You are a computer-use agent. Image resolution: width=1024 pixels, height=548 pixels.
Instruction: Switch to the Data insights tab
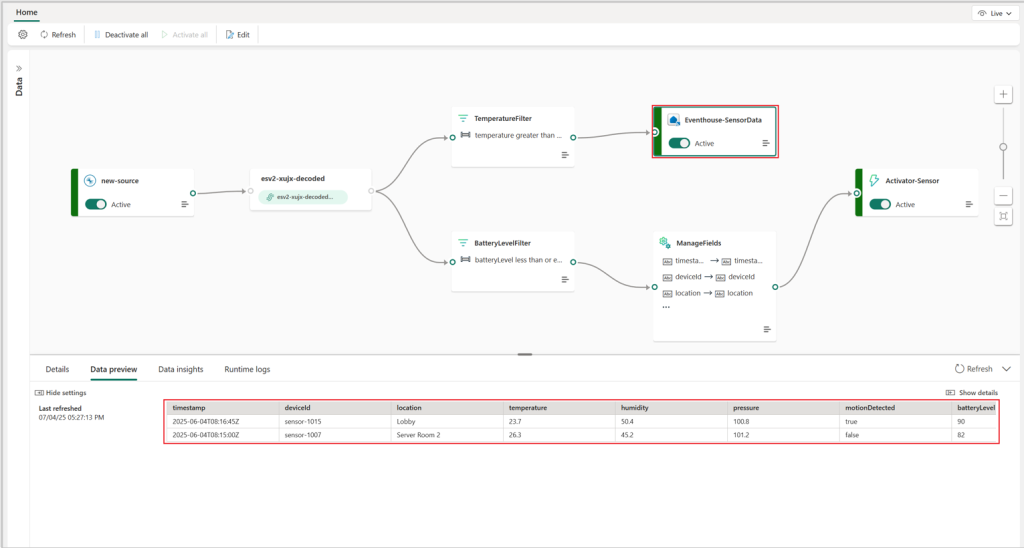[181, 369]
